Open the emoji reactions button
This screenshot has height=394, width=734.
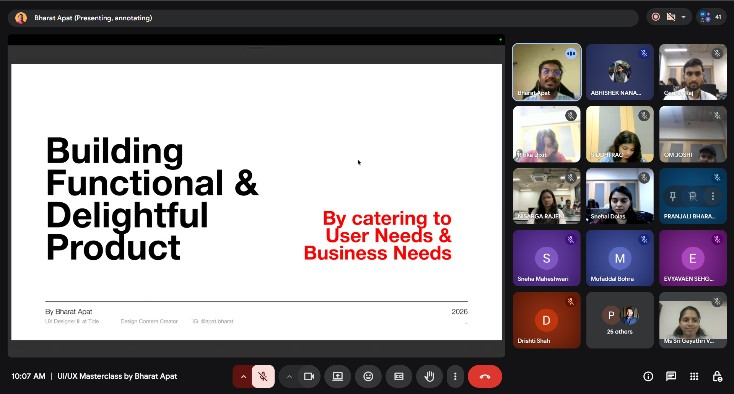coord(368,376)
